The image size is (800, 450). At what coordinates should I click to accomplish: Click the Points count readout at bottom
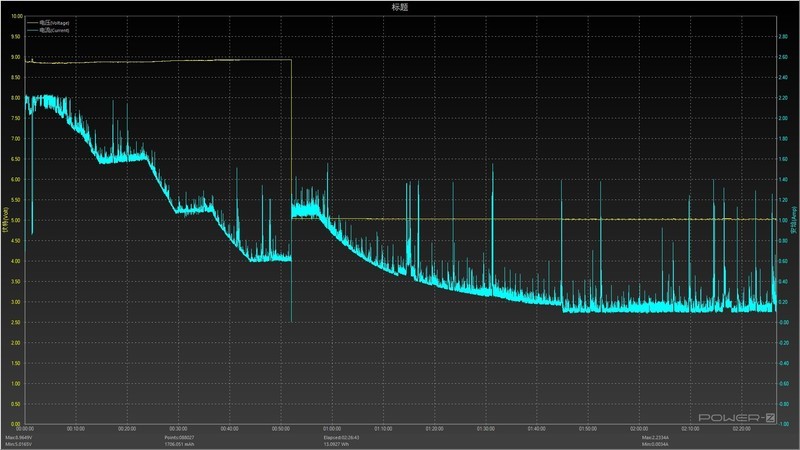coord(182,437)
